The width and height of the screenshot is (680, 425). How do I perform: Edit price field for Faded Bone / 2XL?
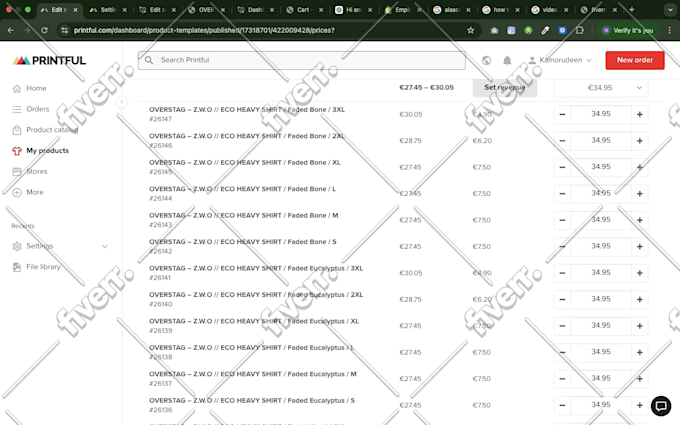601,141
